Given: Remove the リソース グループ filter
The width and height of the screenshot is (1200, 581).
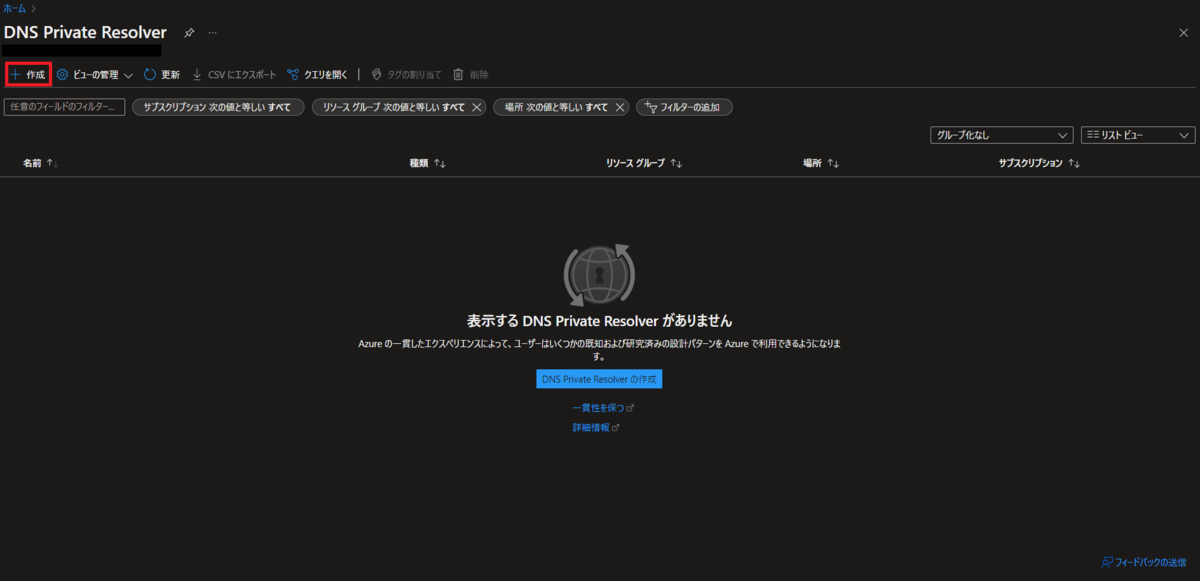Looking at the screenshot, I should pos(476,107).
